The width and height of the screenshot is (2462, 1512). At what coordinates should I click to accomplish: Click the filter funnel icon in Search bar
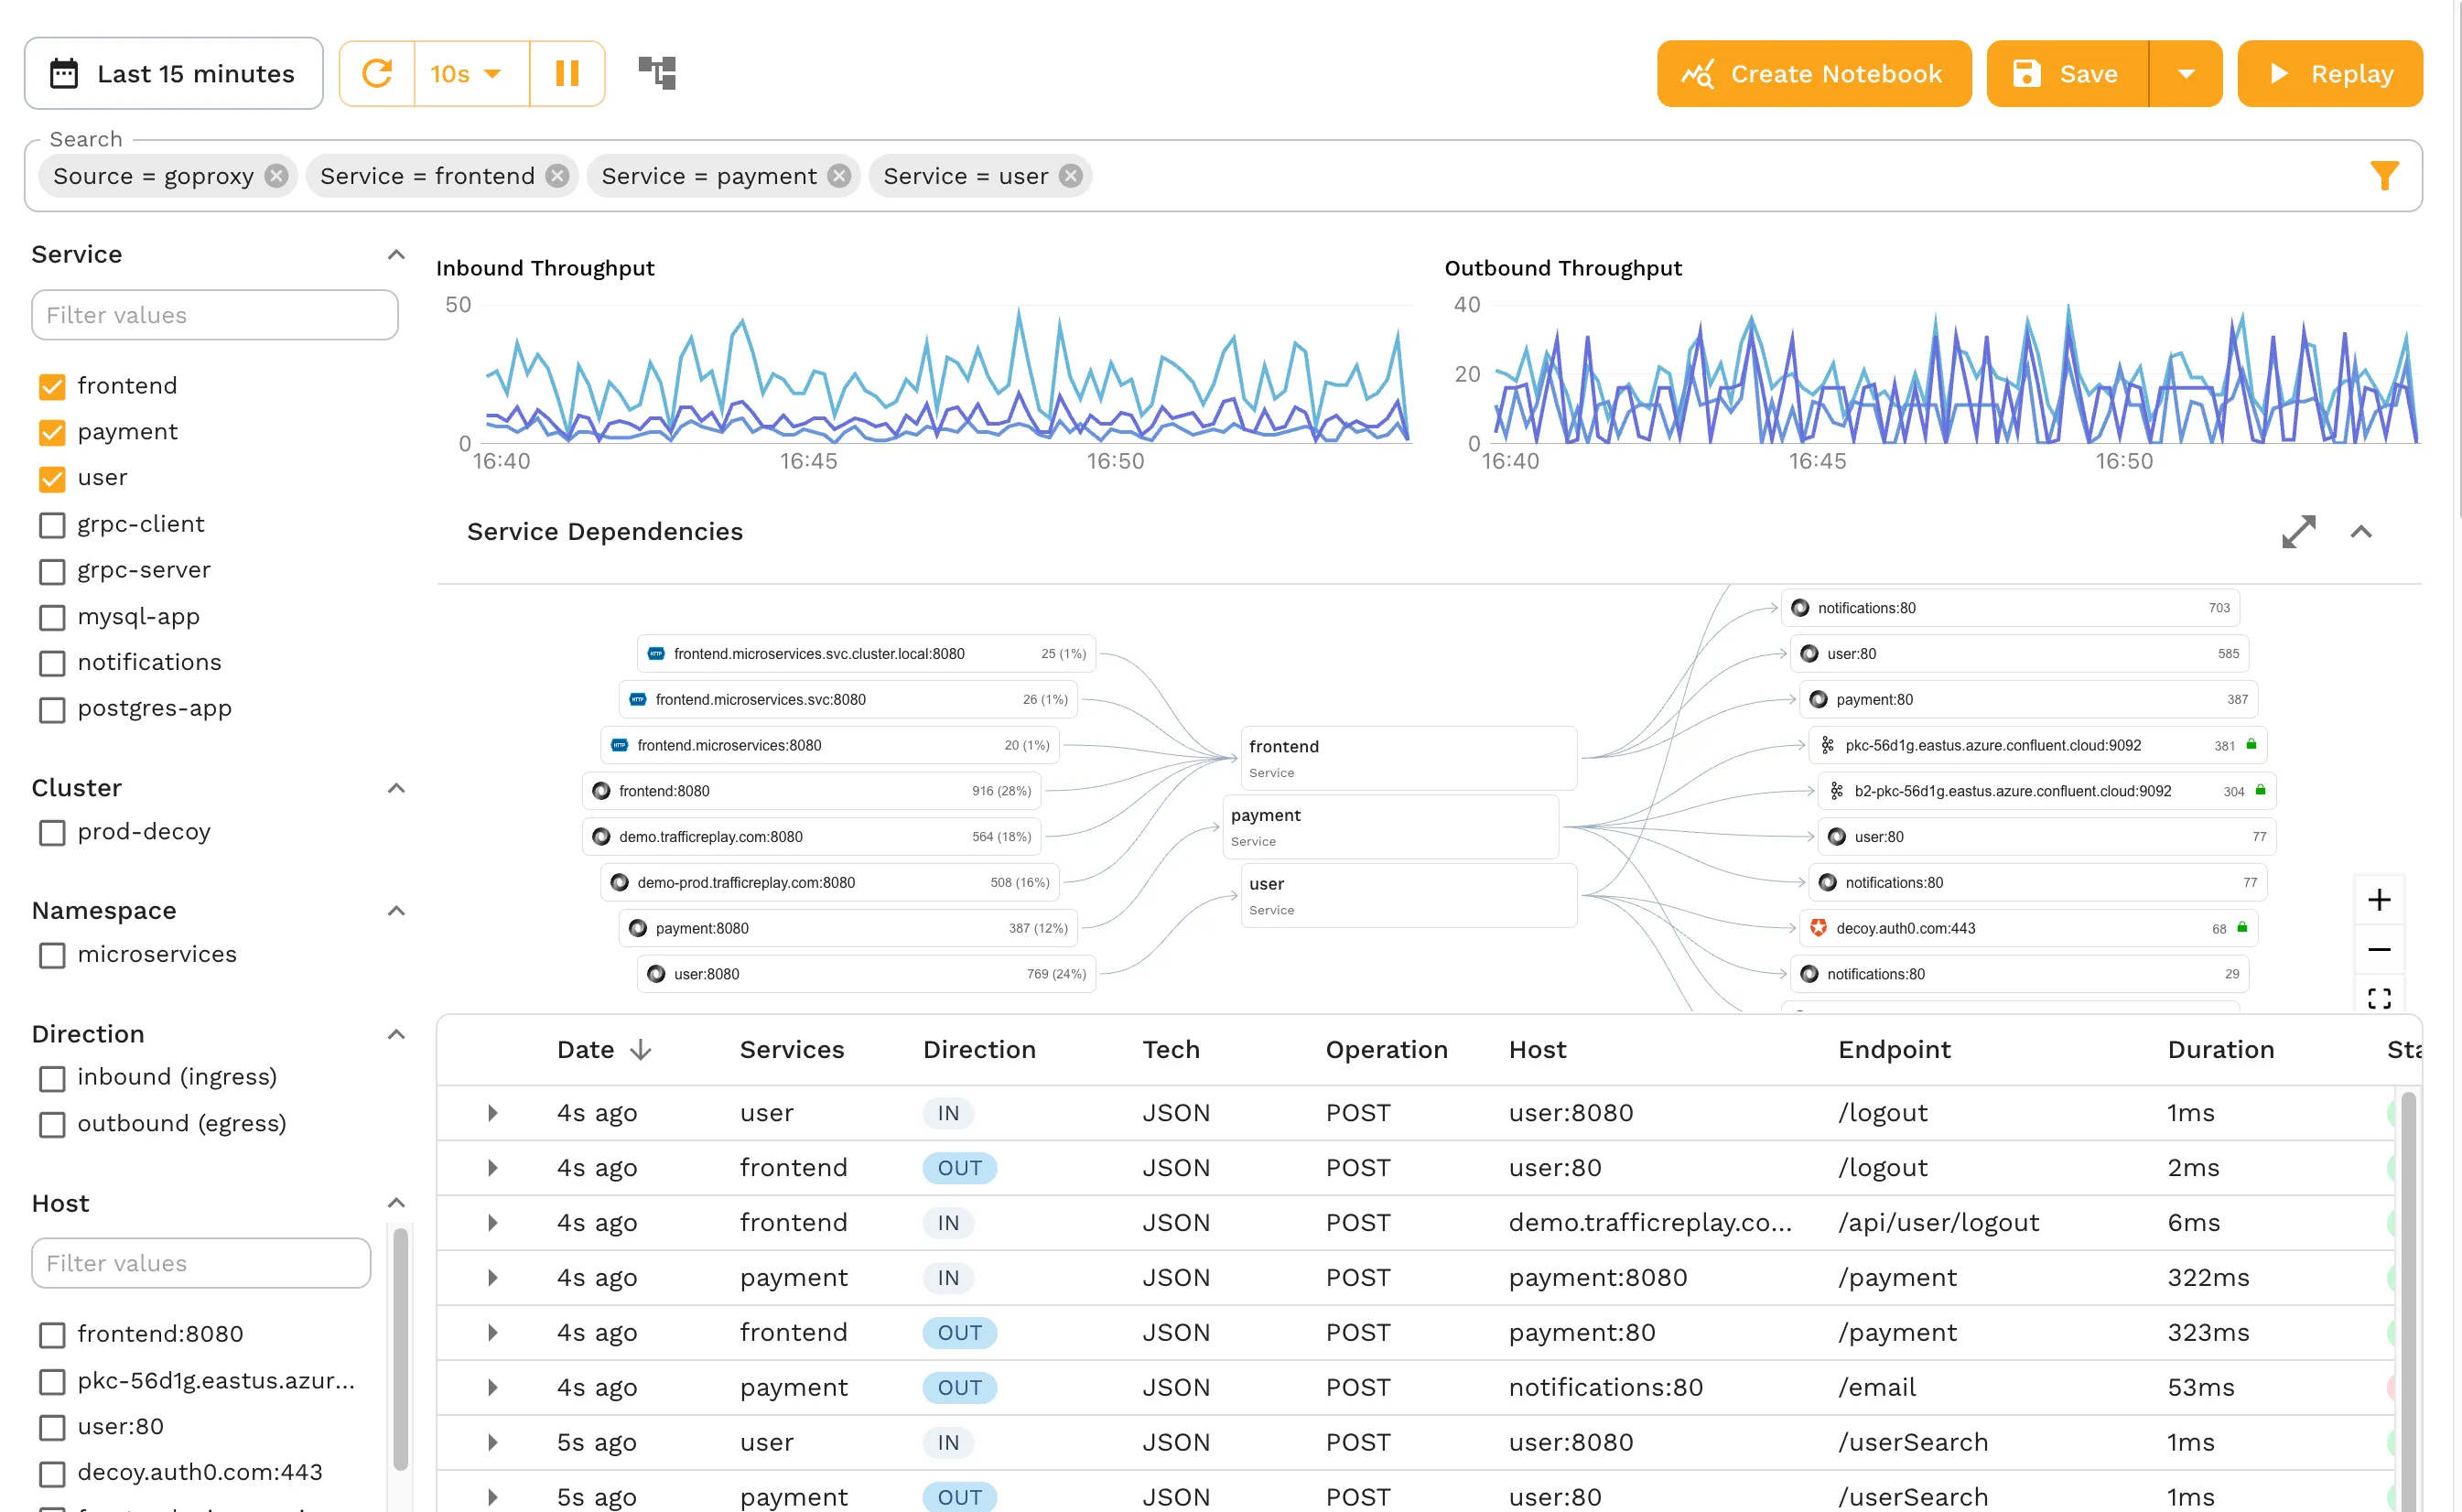click(2388, 175)
